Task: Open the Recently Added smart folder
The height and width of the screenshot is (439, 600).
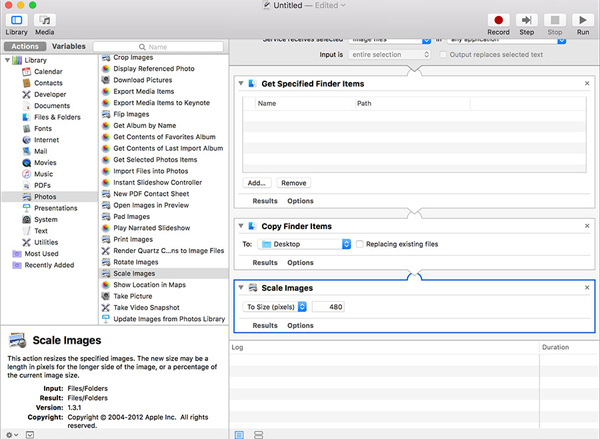Action: (49, 265)
